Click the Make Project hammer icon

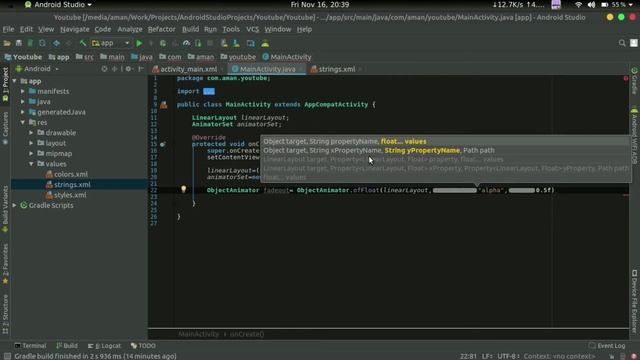(x=83, y=43)
